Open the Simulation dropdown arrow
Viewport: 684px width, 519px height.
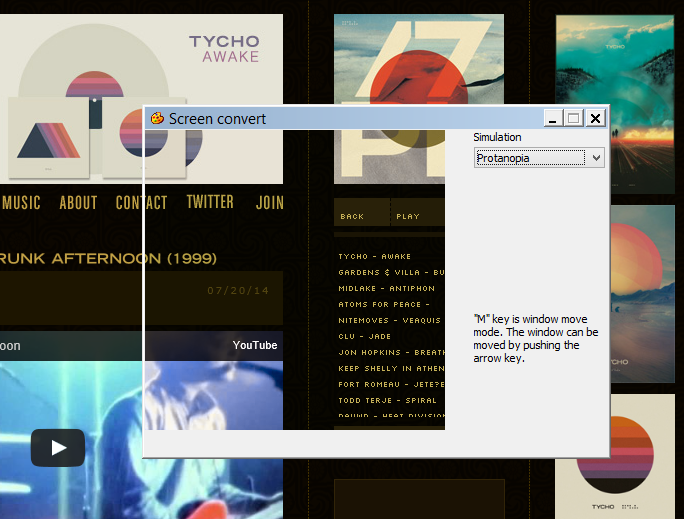pyautogui.click(x=596, y=158)
